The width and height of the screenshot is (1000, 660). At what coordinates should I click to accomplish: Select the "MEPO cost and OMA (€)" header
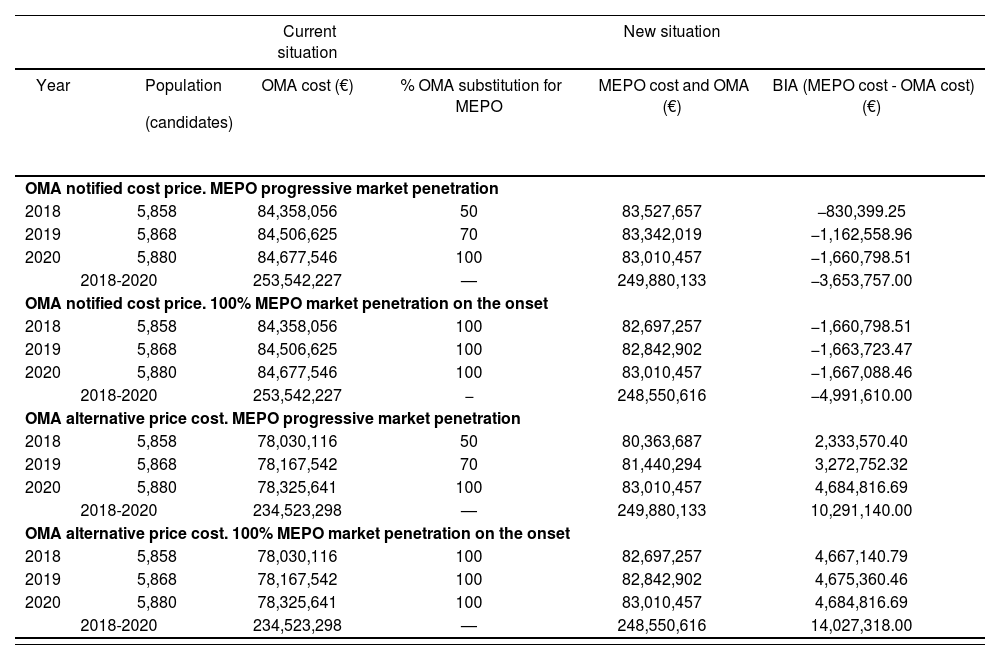[673, 95]
